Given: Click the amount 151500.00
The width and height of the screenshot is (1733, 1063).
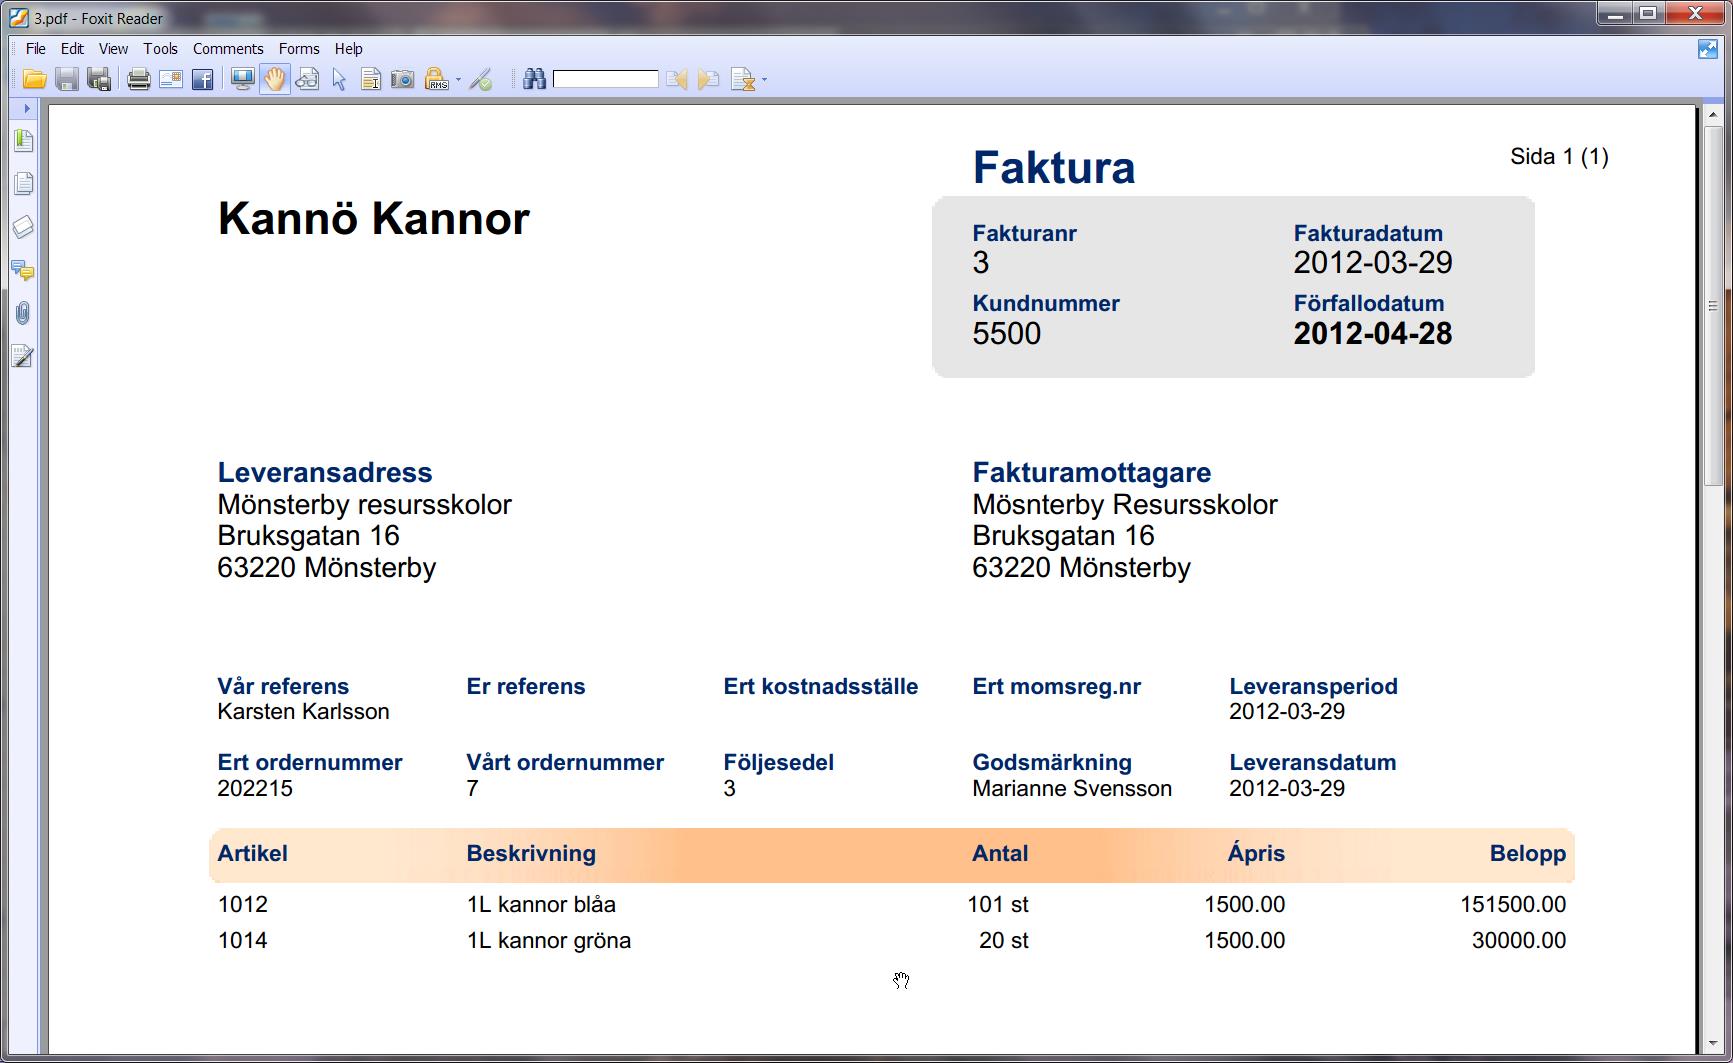Looking at the screenshot, I should (x=1513, y=904).
